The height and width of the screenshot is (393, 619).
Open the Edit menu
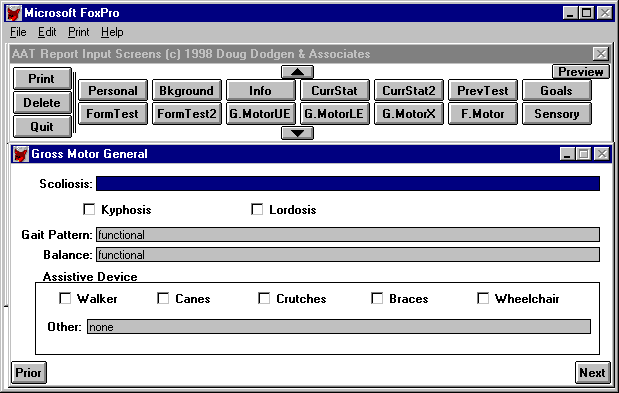coord(47,32)
